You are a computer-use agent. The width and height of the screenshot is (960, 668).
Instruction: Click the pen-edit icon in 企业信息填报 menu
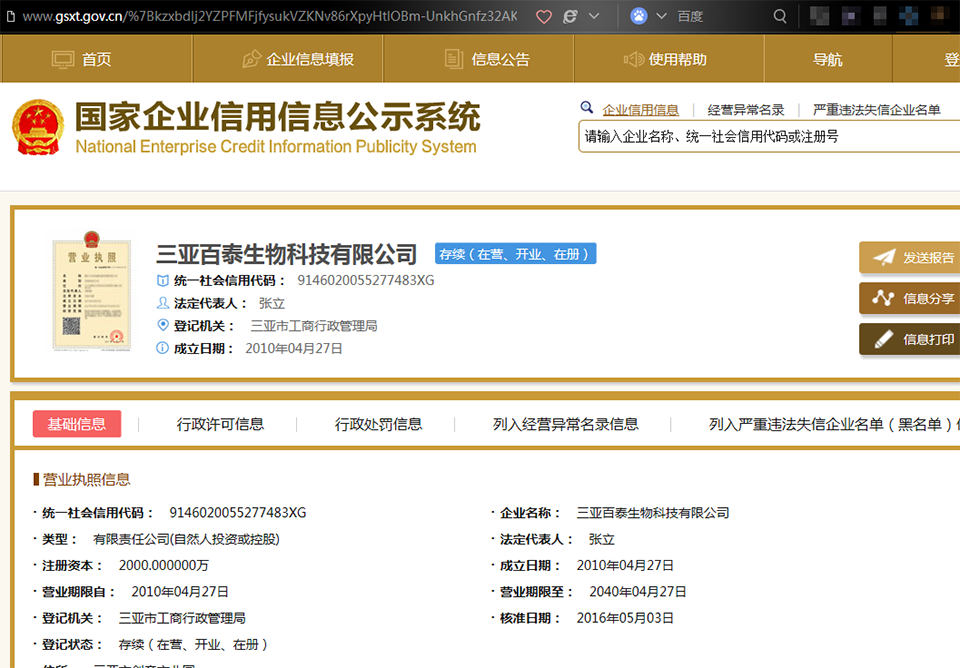[x=252, y=59]
